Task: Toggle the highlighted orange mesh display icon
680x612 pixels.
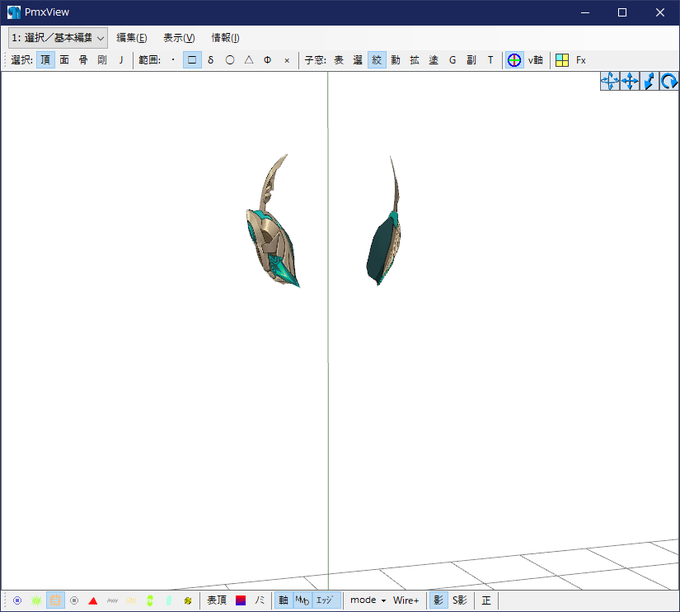Action: pos(56,601)
